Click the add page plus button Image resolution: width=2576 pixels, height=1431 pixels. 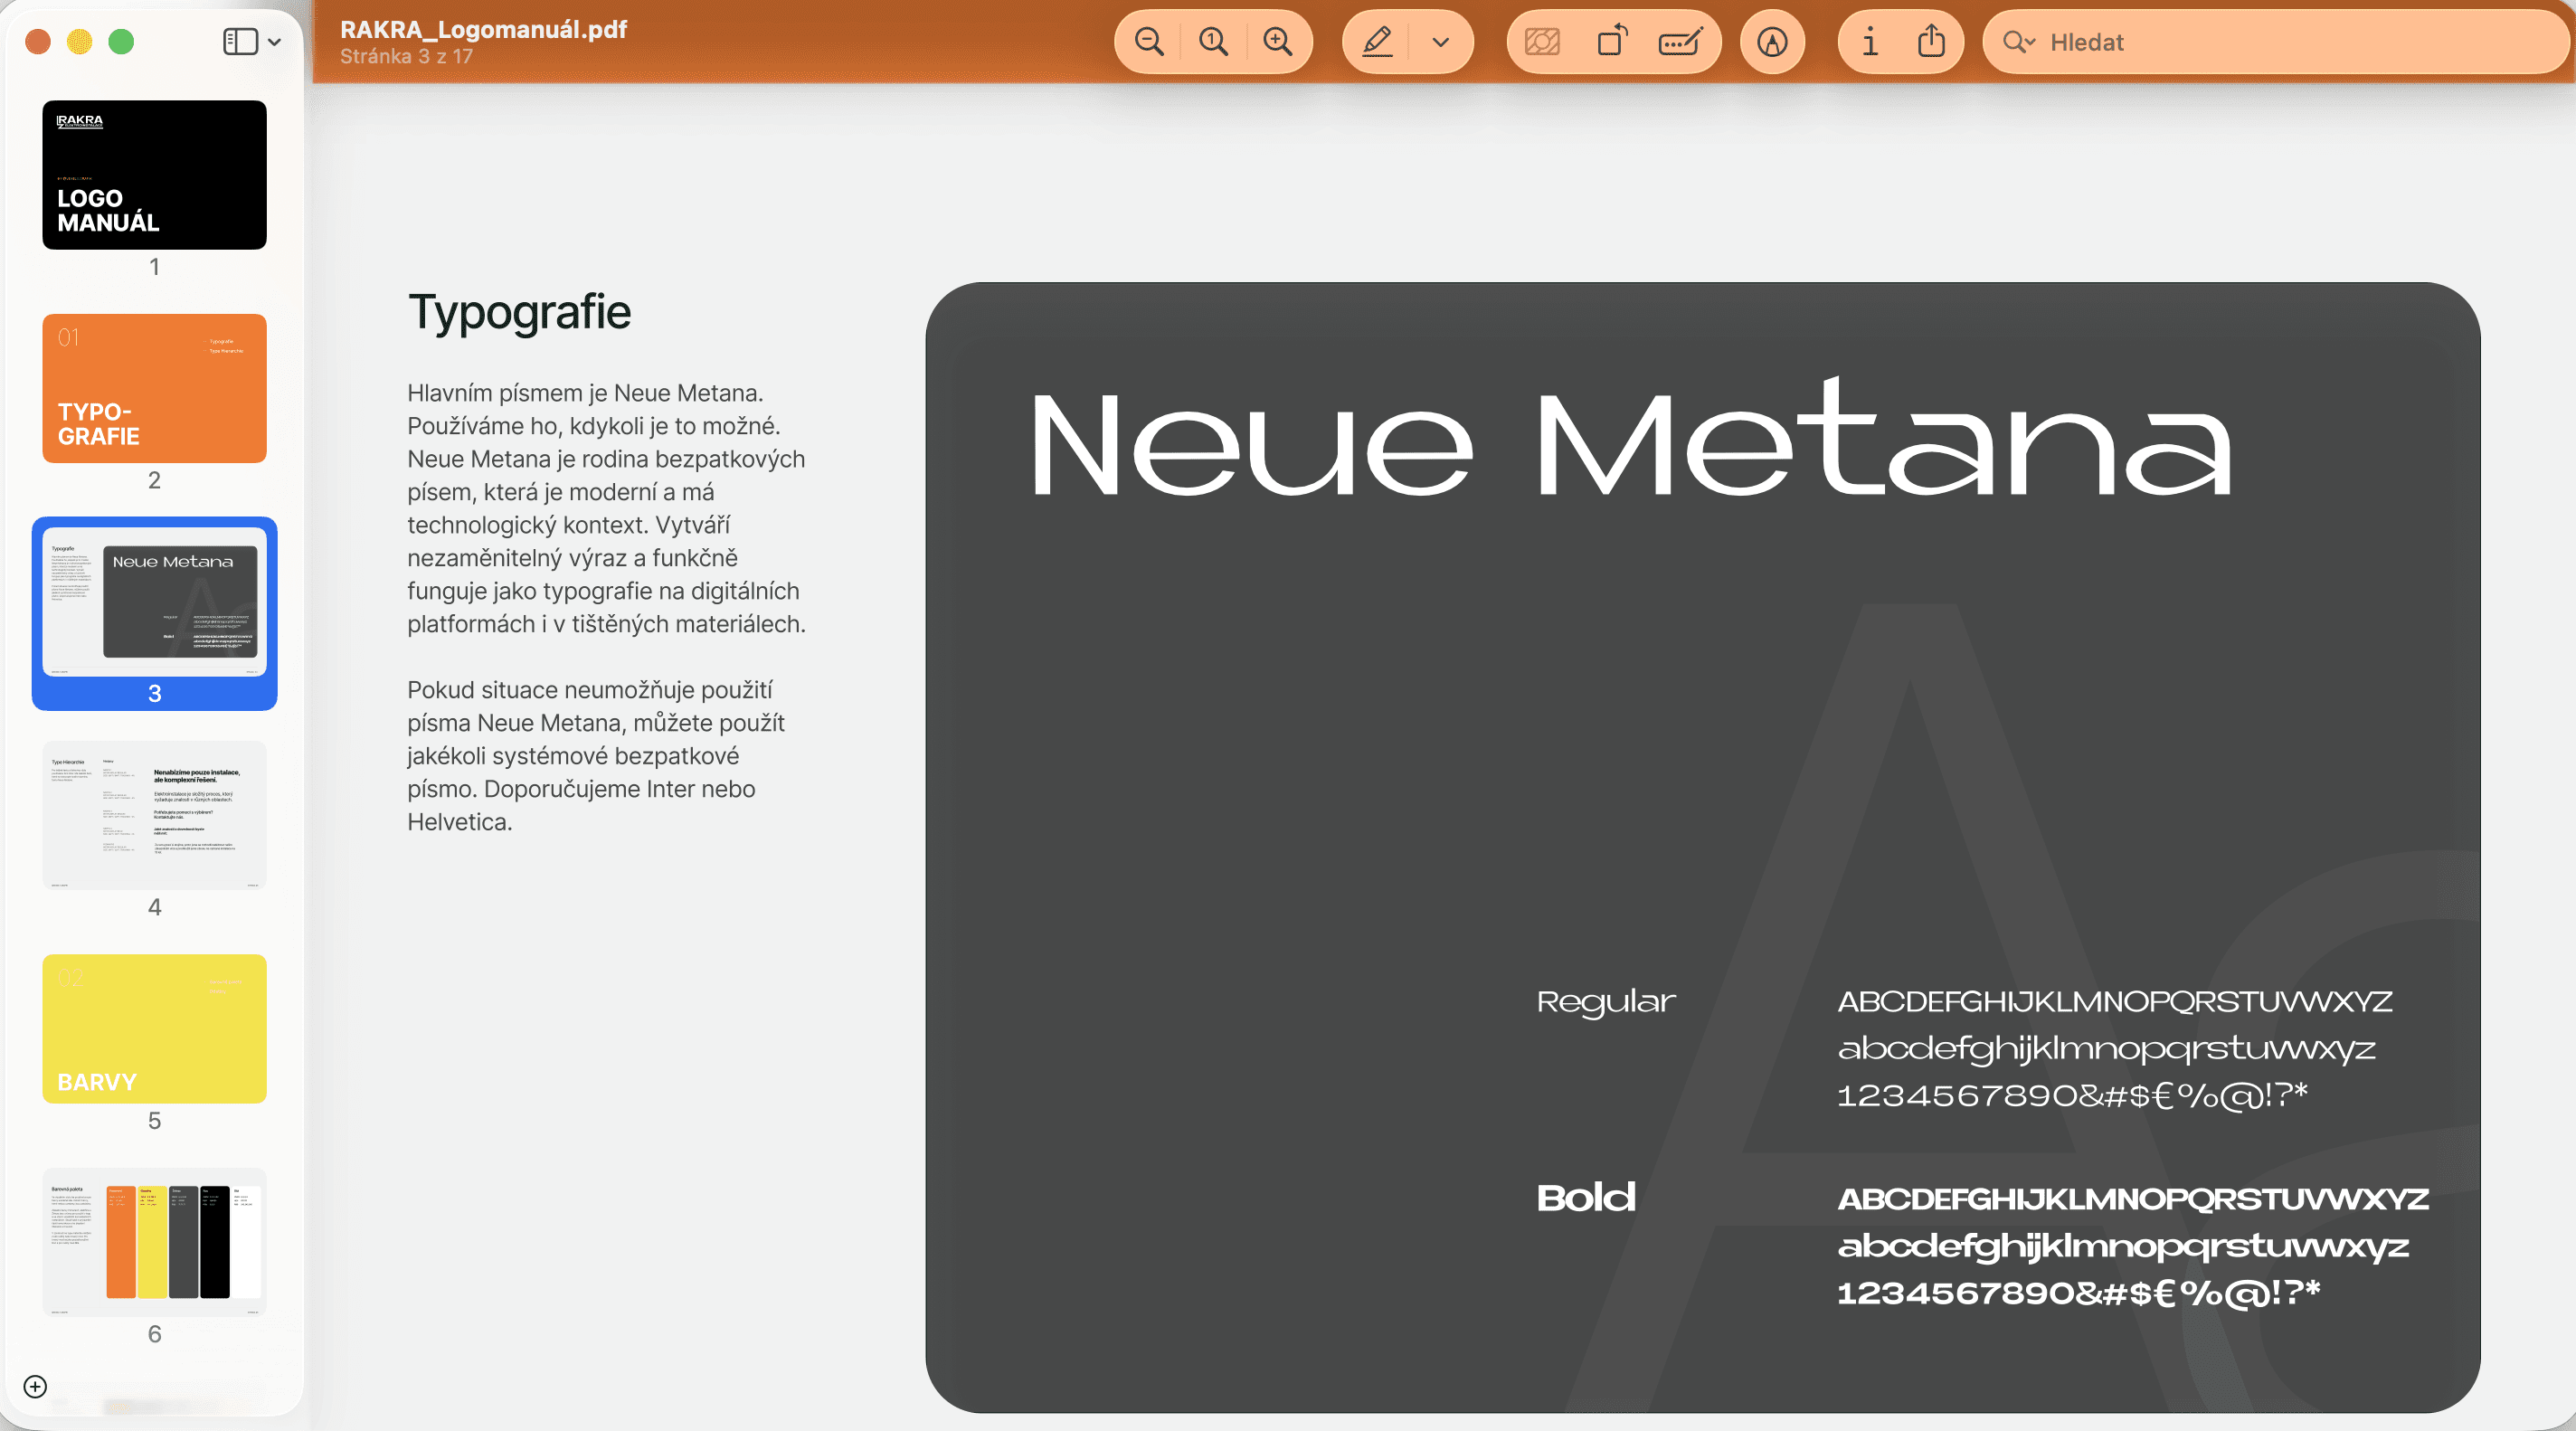(x=35, y=1386)
